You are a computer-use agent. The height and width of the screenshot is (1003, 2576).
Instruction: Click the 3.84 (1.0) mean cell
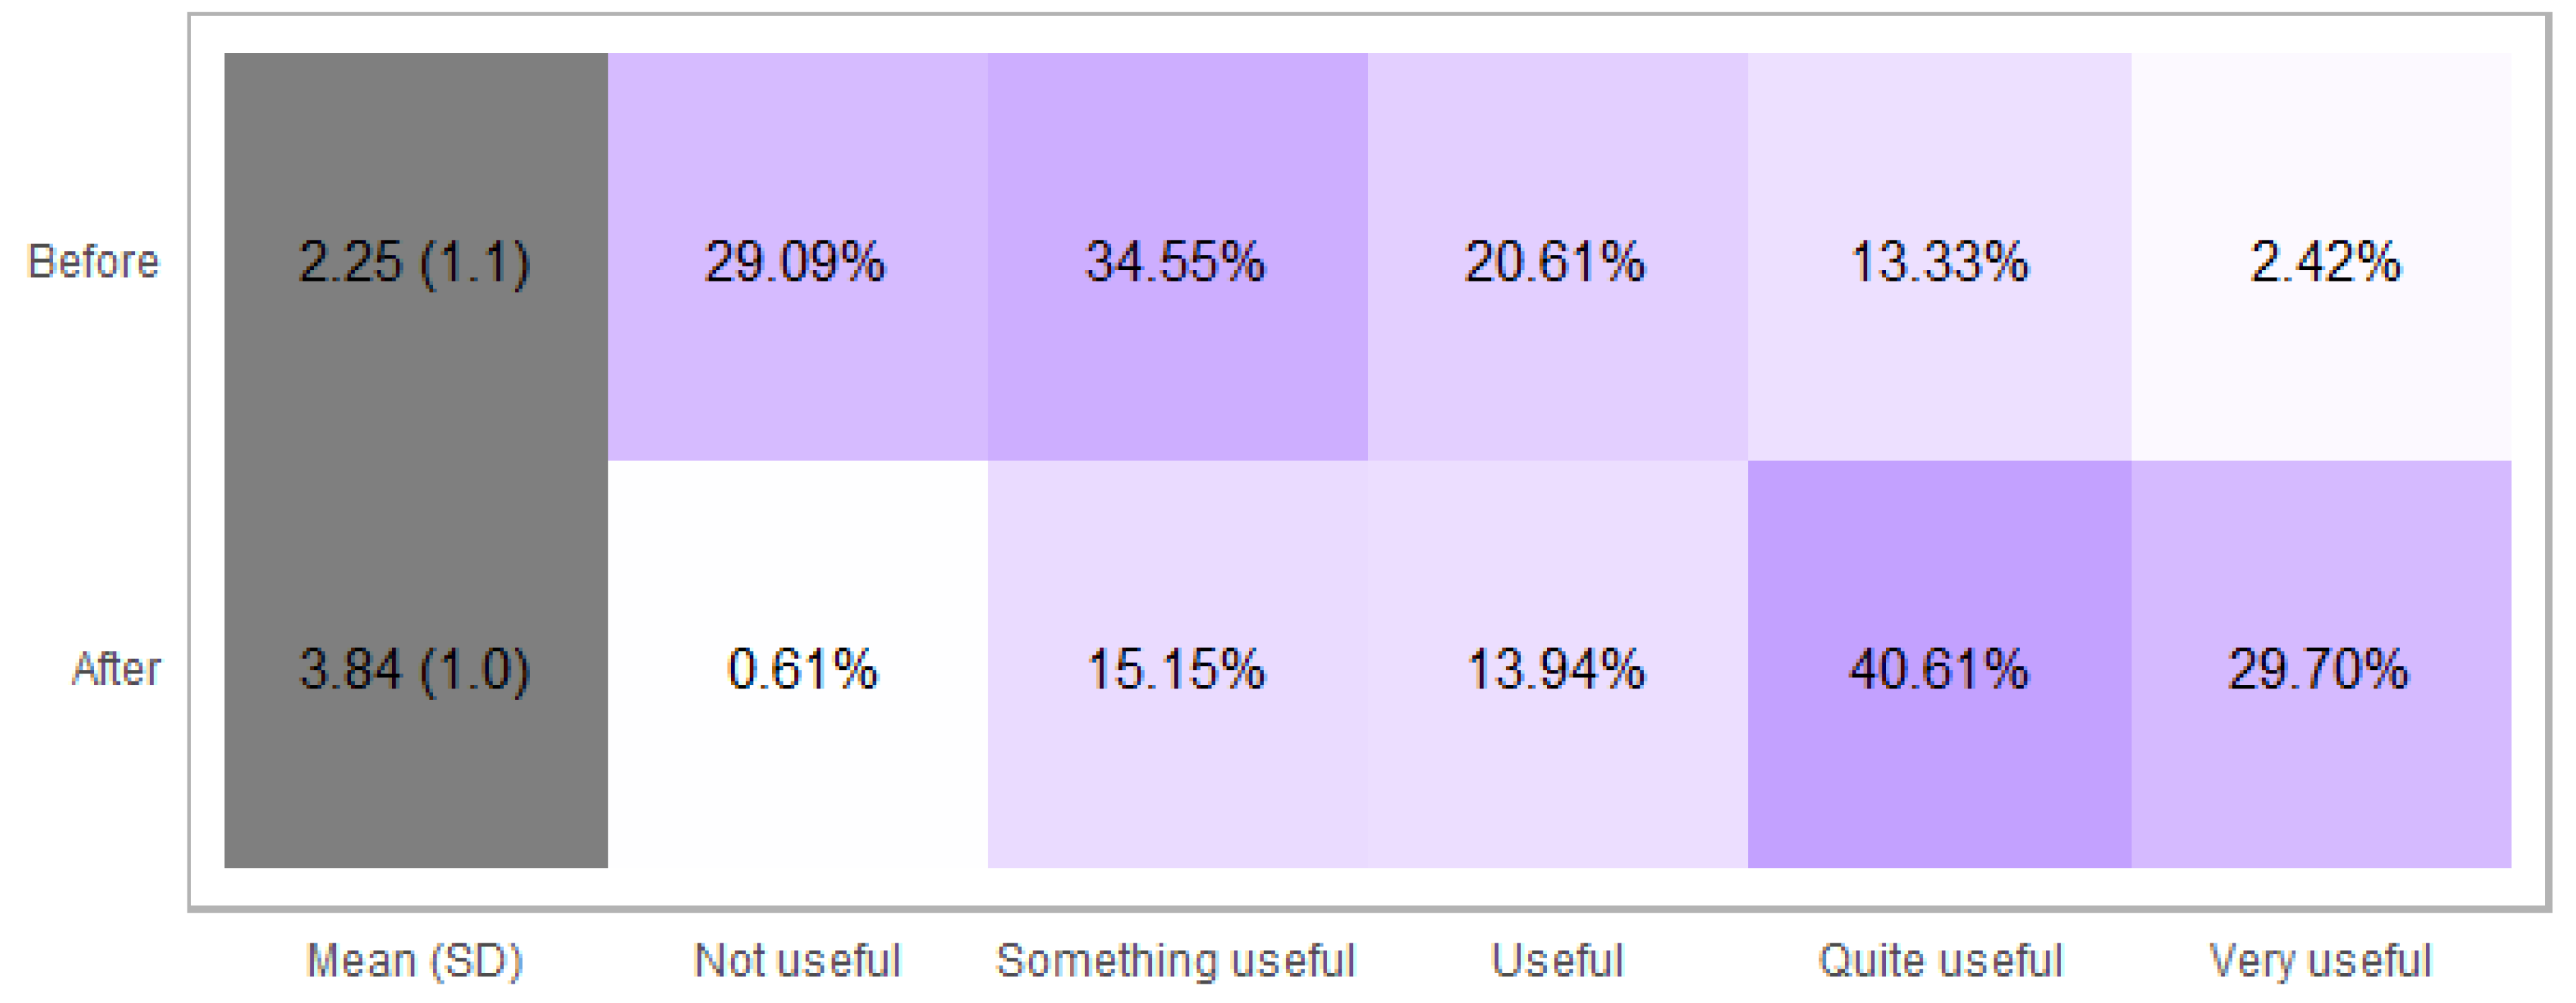coord(415,669)
